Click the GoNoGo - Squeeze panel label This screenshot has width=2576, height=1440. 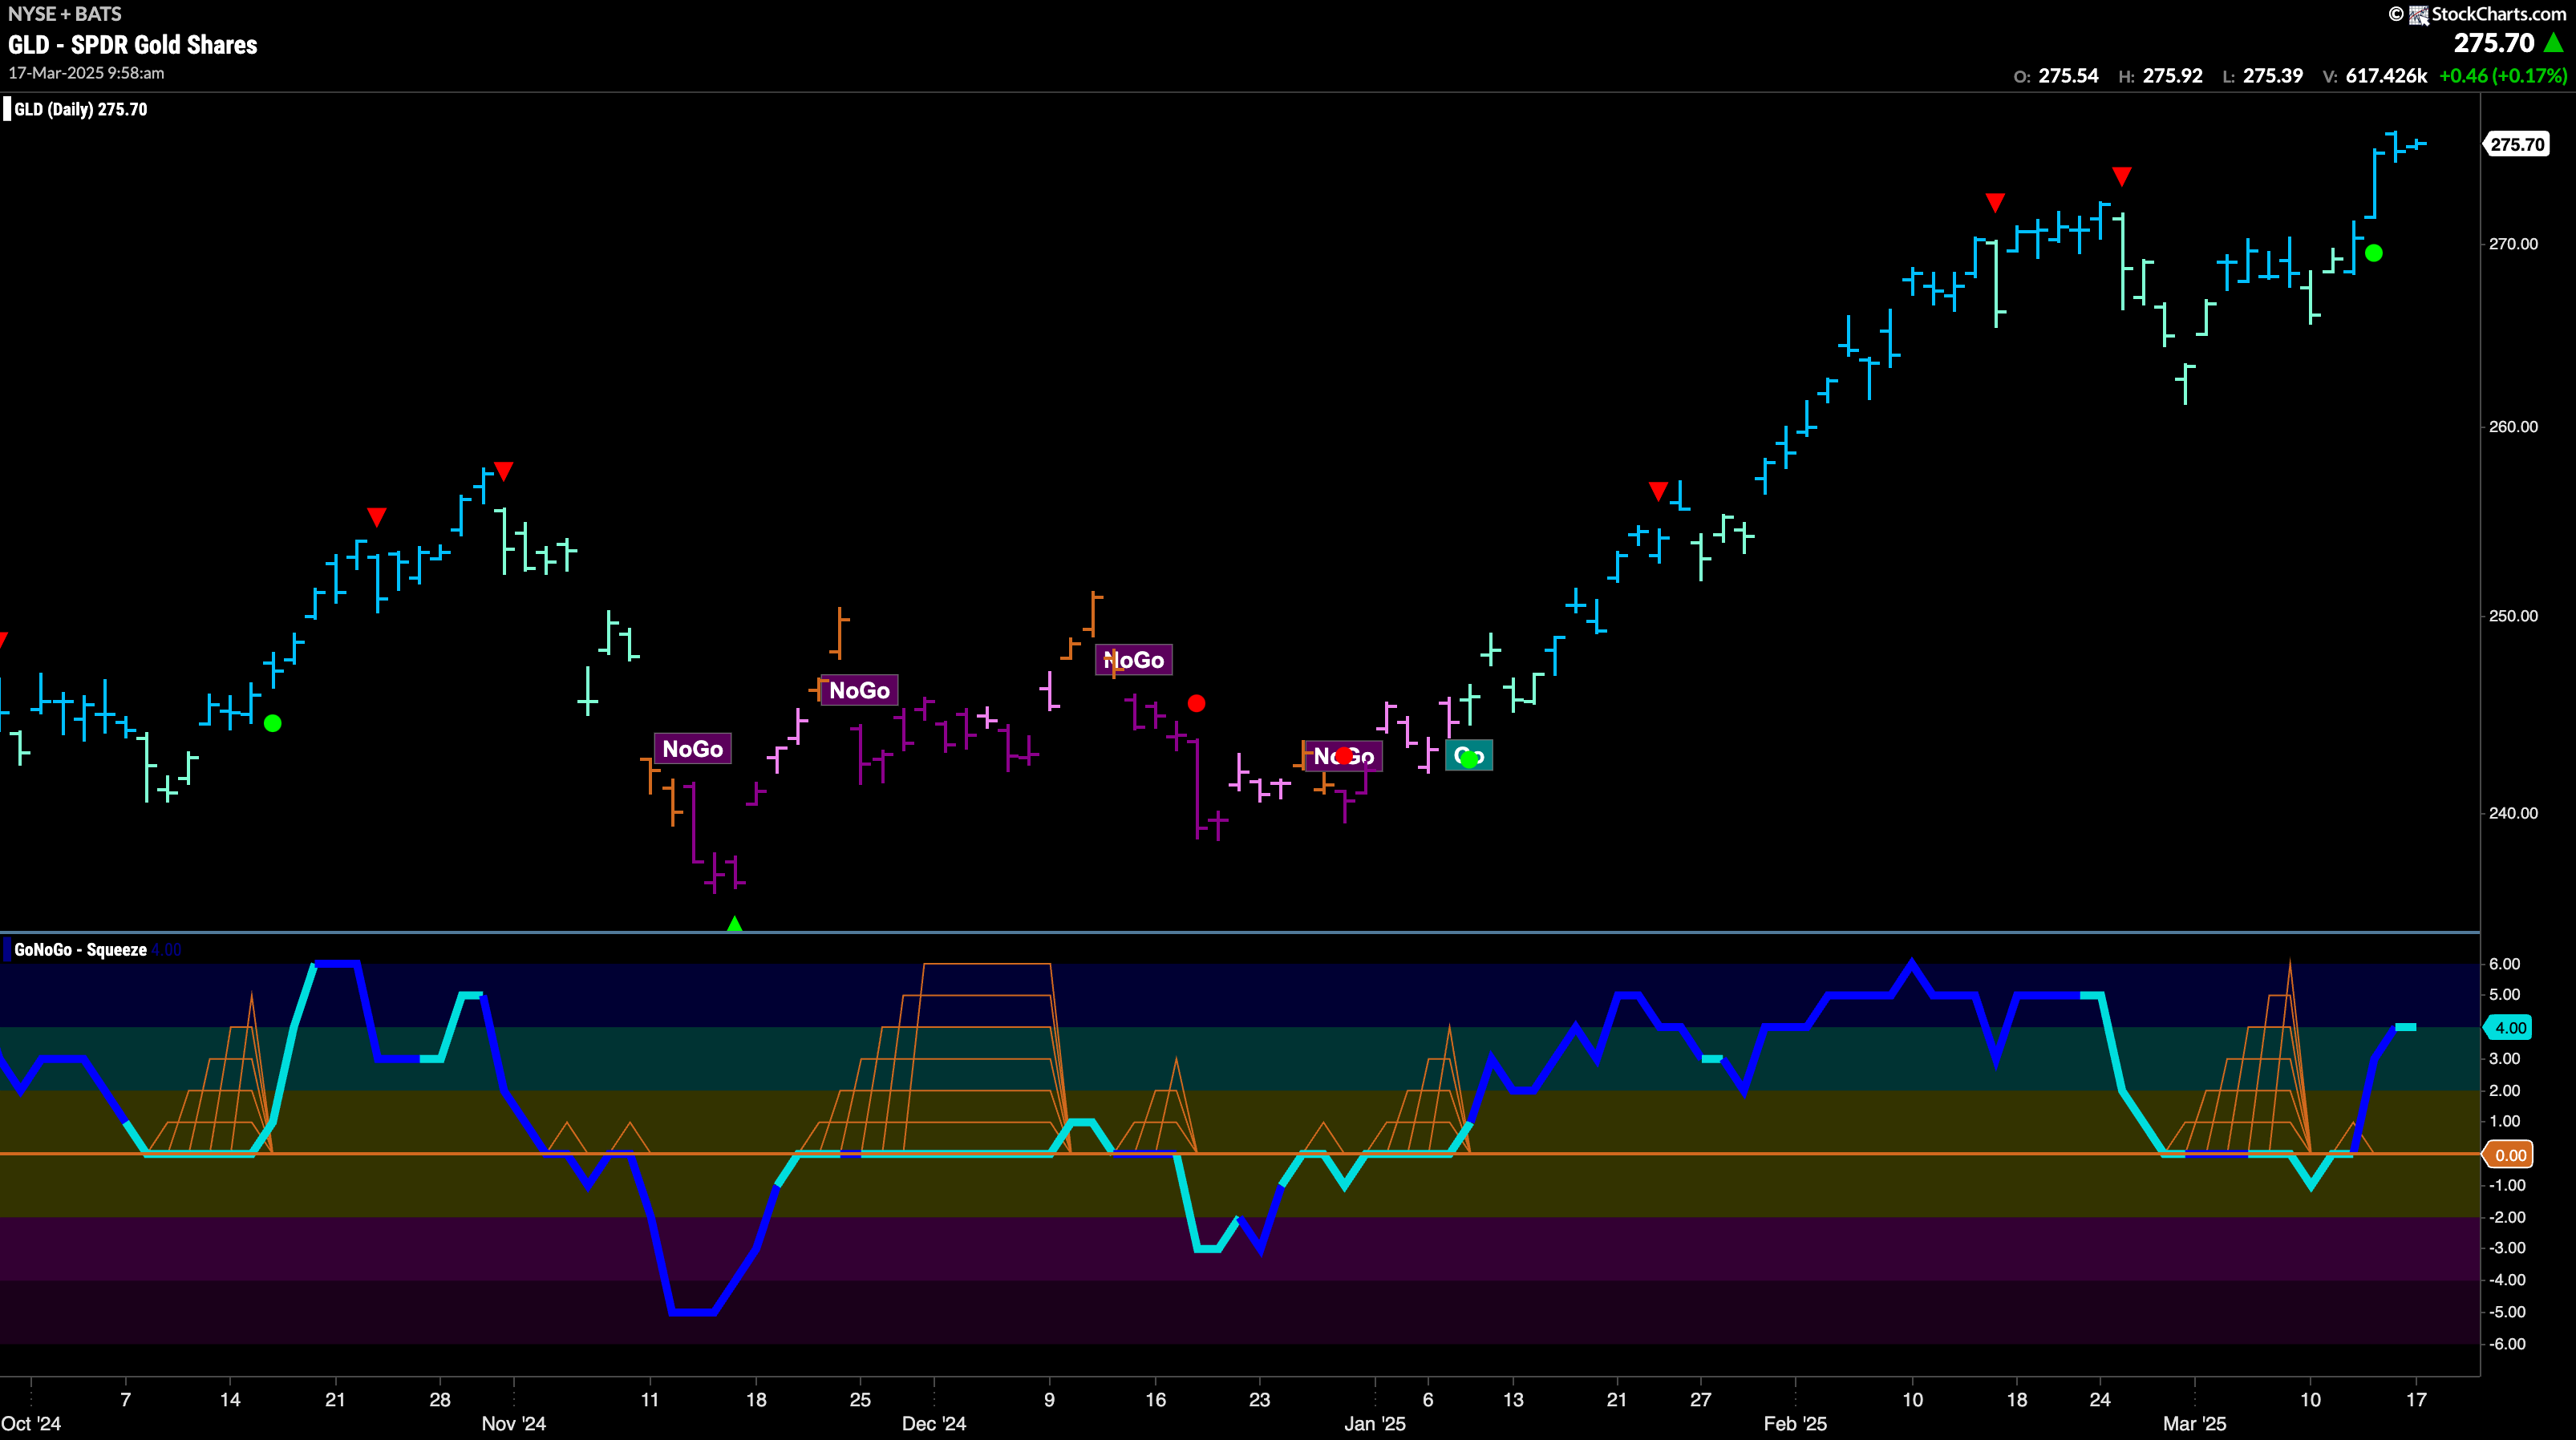click(x=80, y=950)
